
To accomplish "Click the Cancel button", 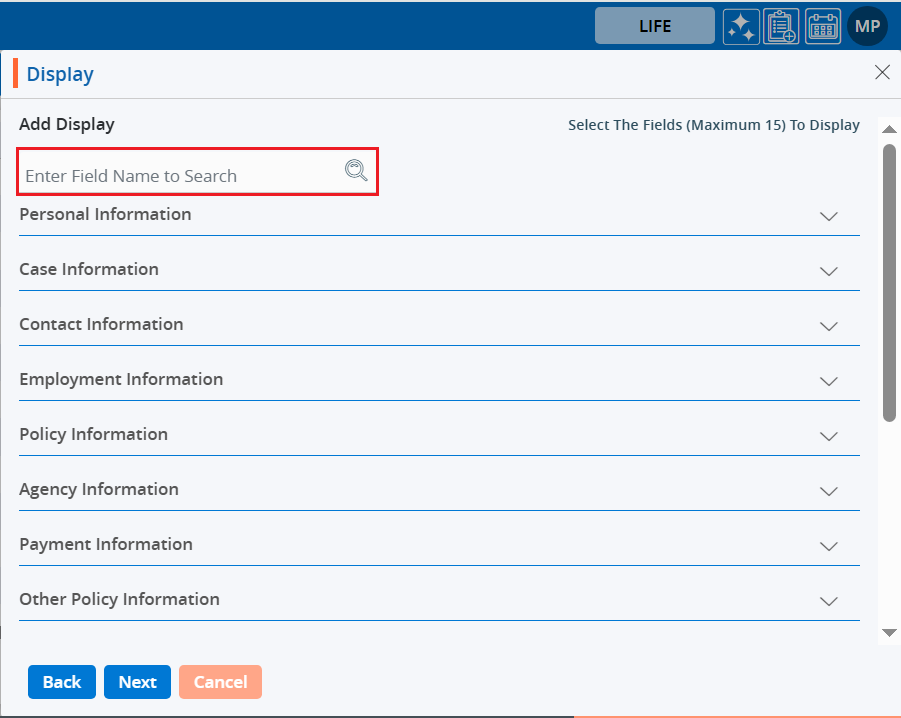I will point(220,682).
